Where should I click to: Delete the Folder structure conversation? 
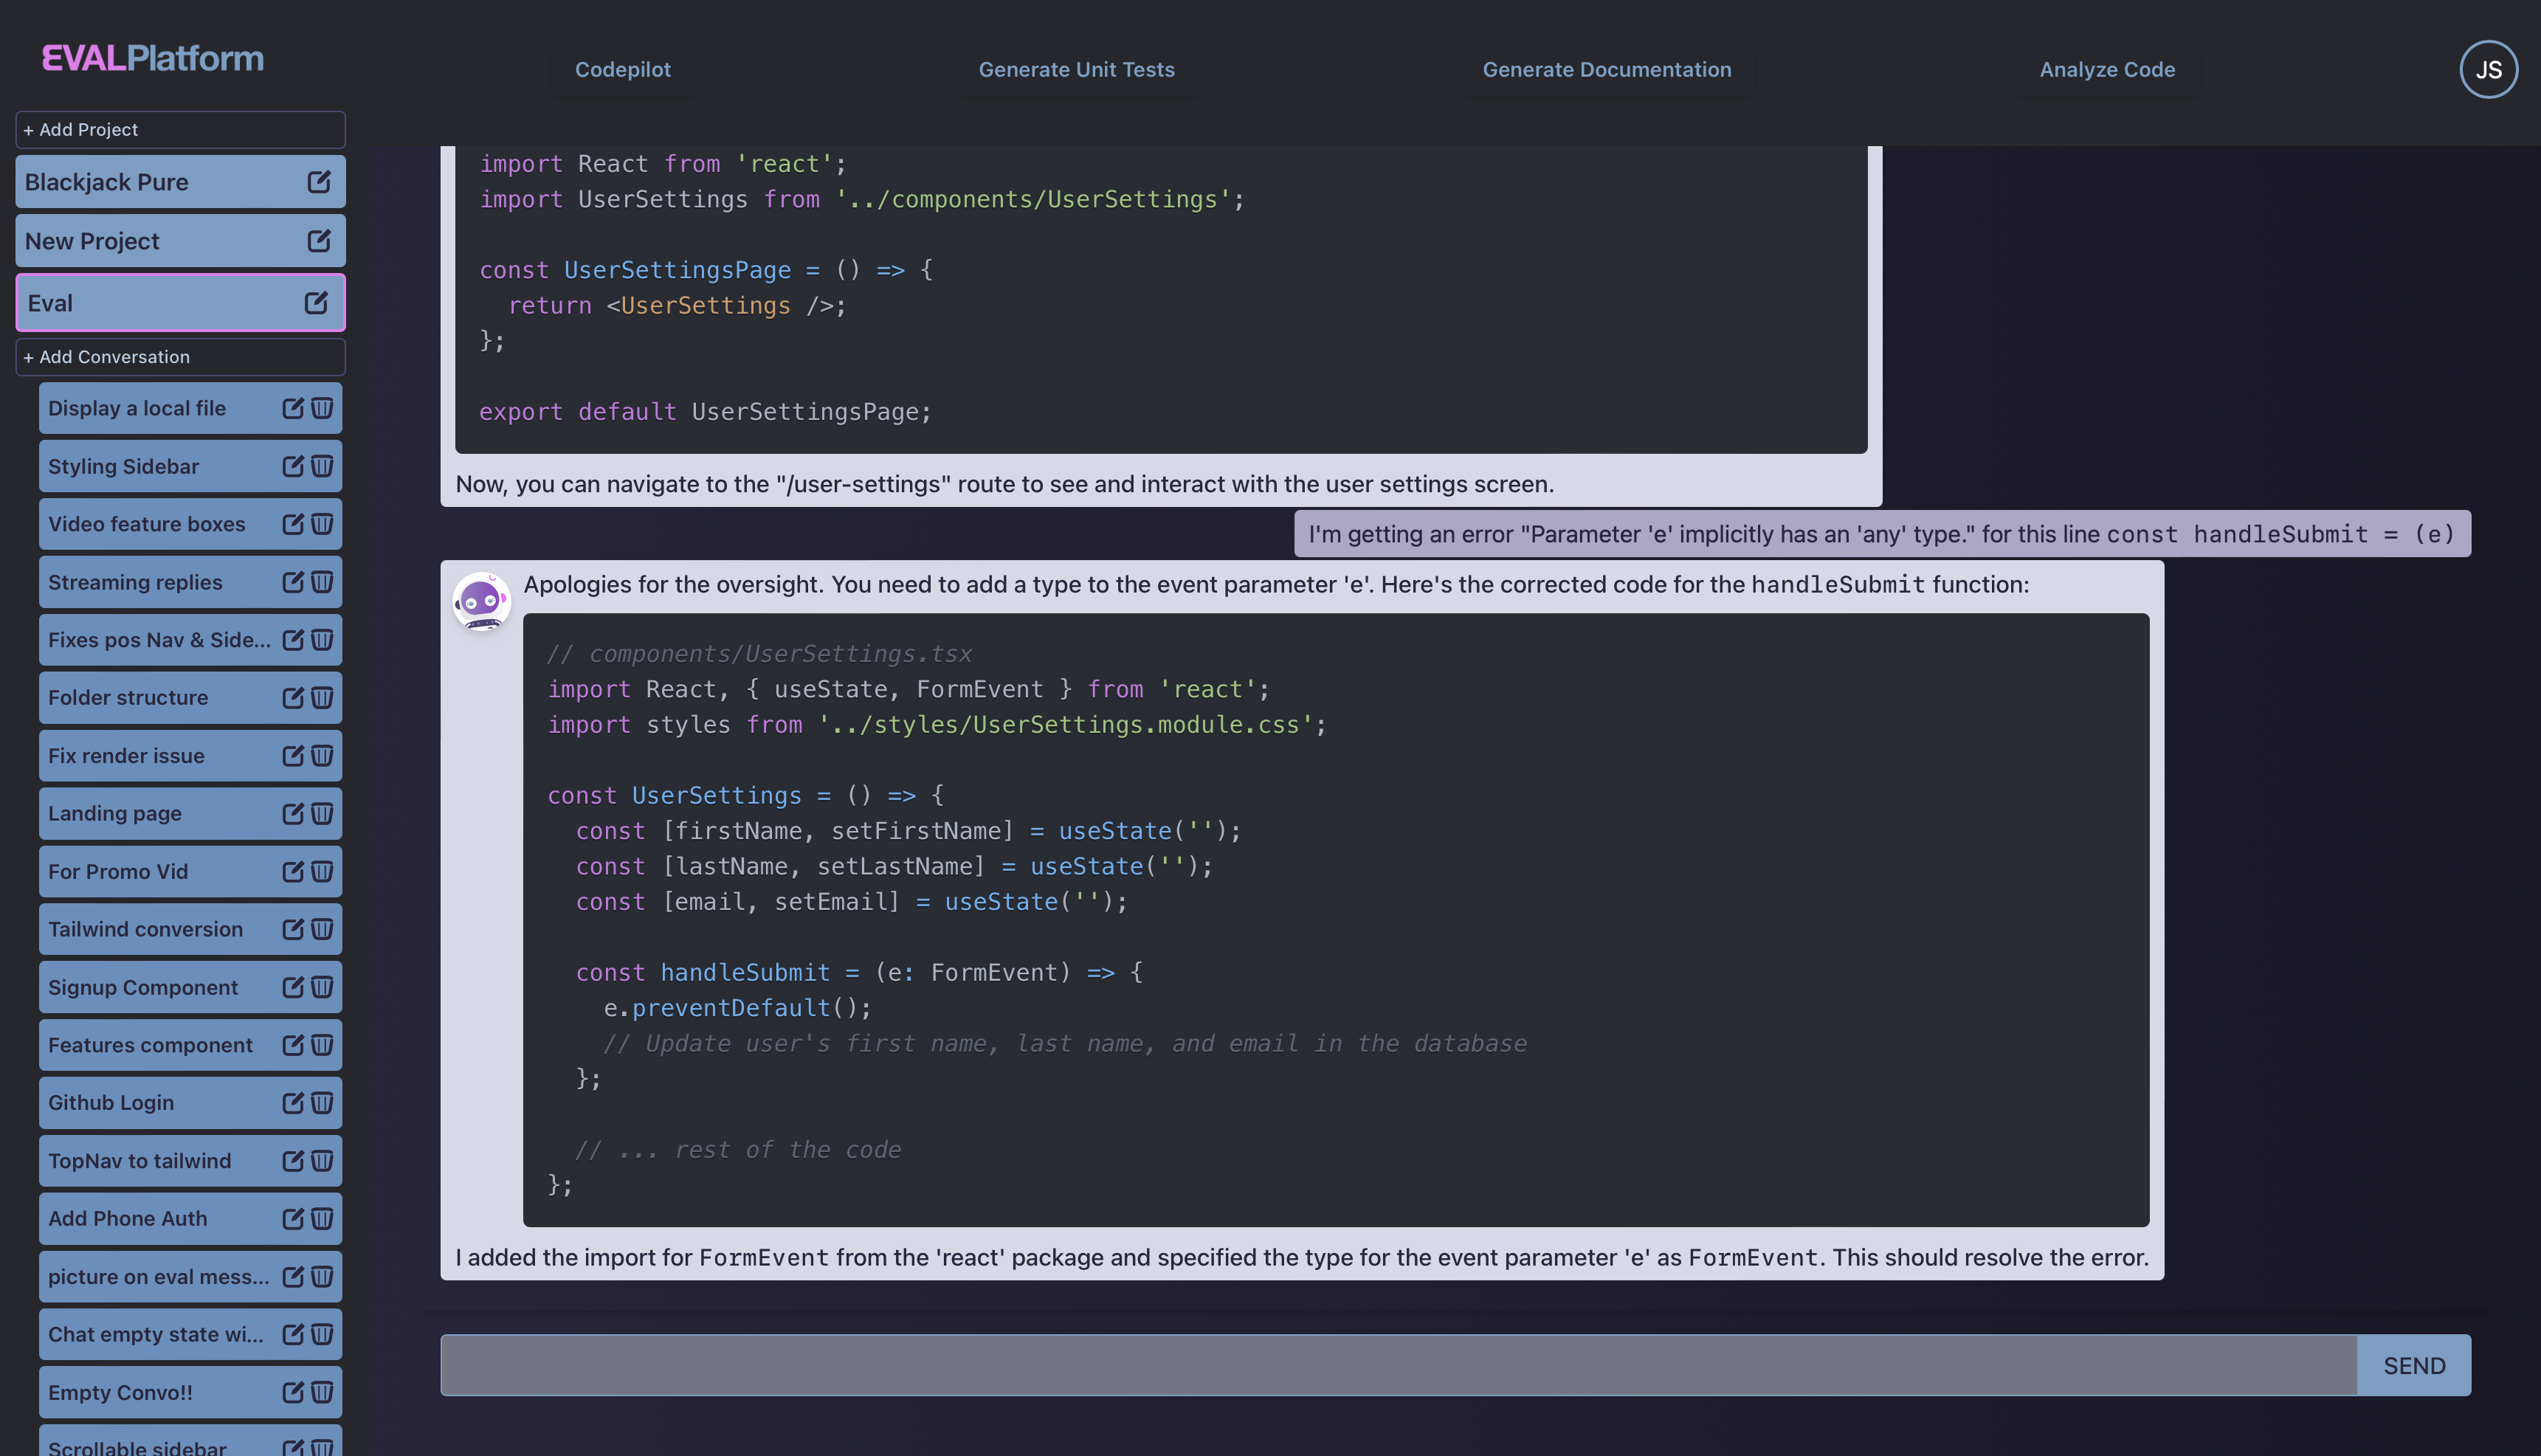322,697
